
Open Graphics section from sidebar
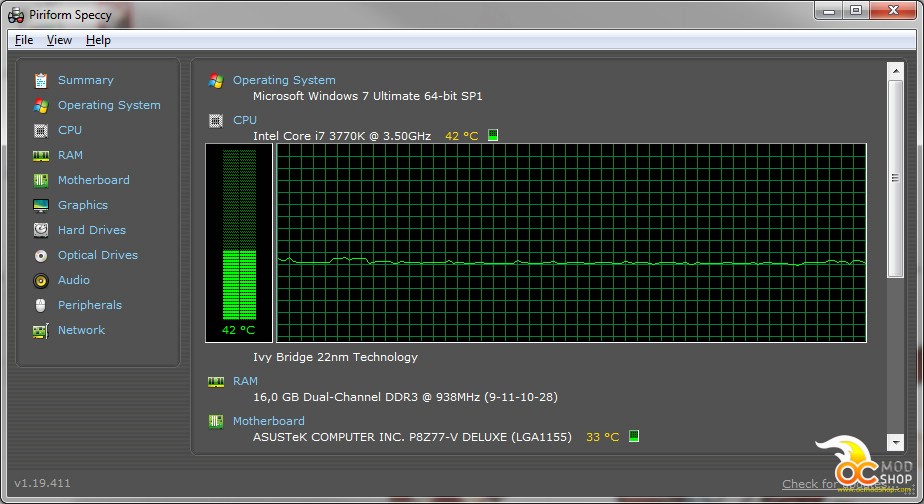pyautogui.click(x=82, y=205)
